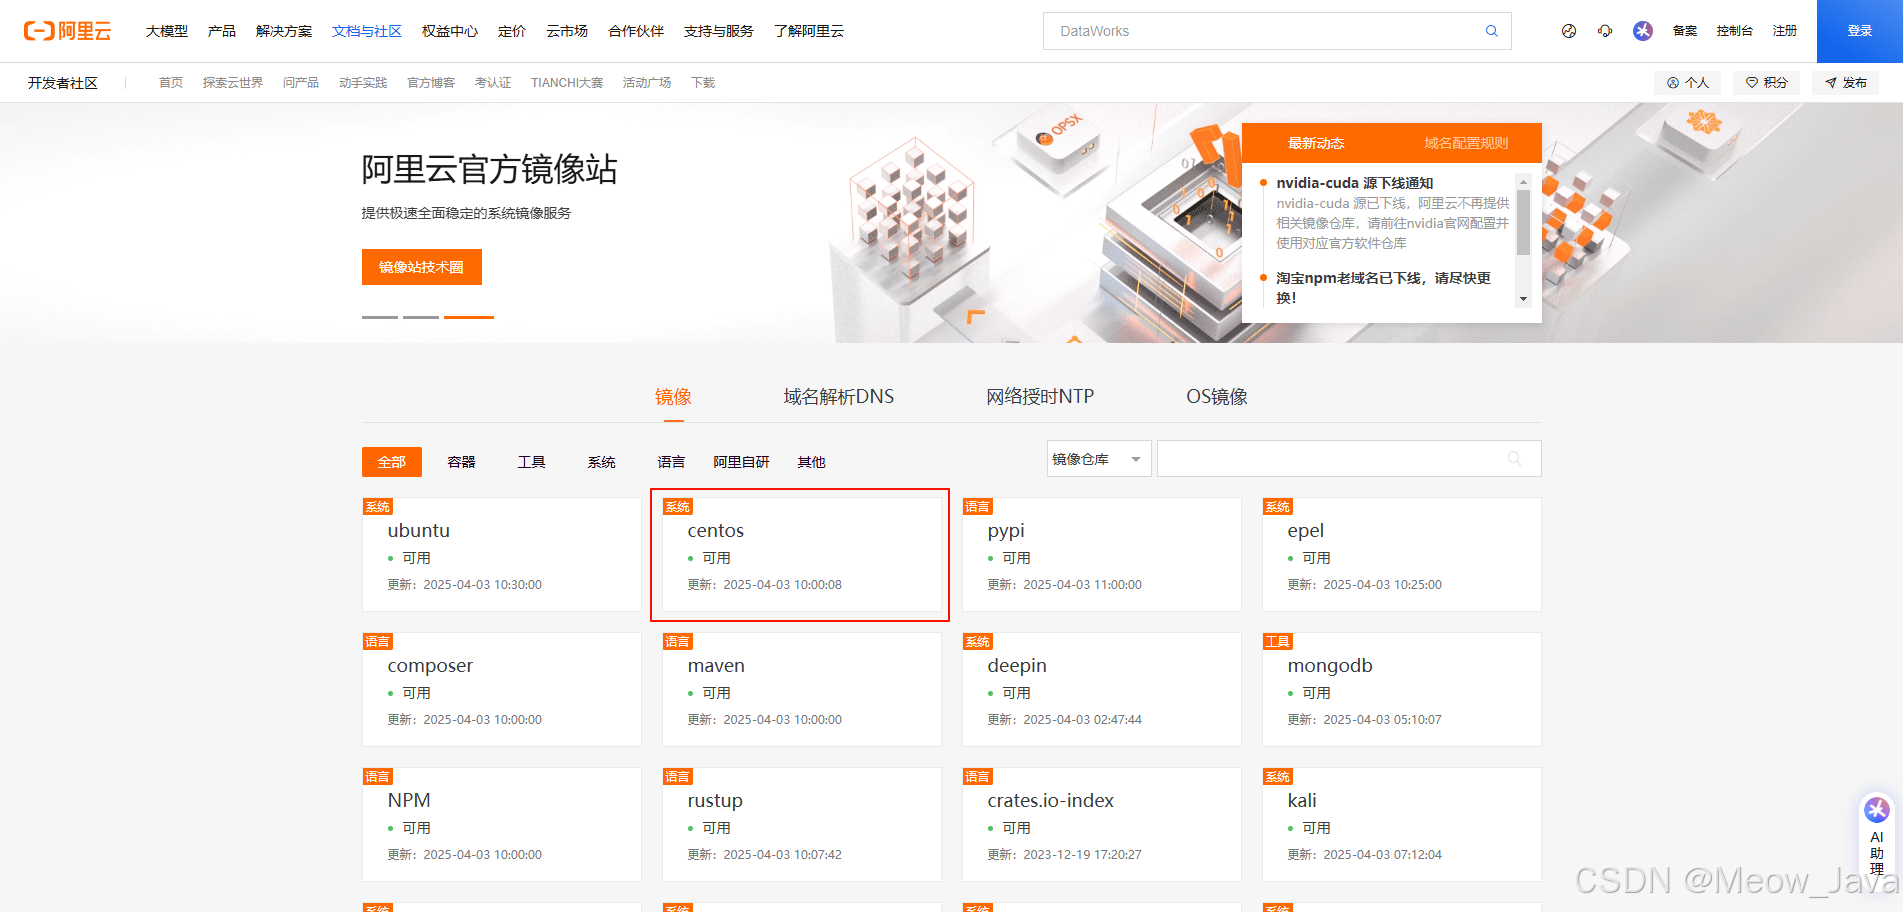
Task: Go to 开发者社区 home
Action: tap(63, 83)
